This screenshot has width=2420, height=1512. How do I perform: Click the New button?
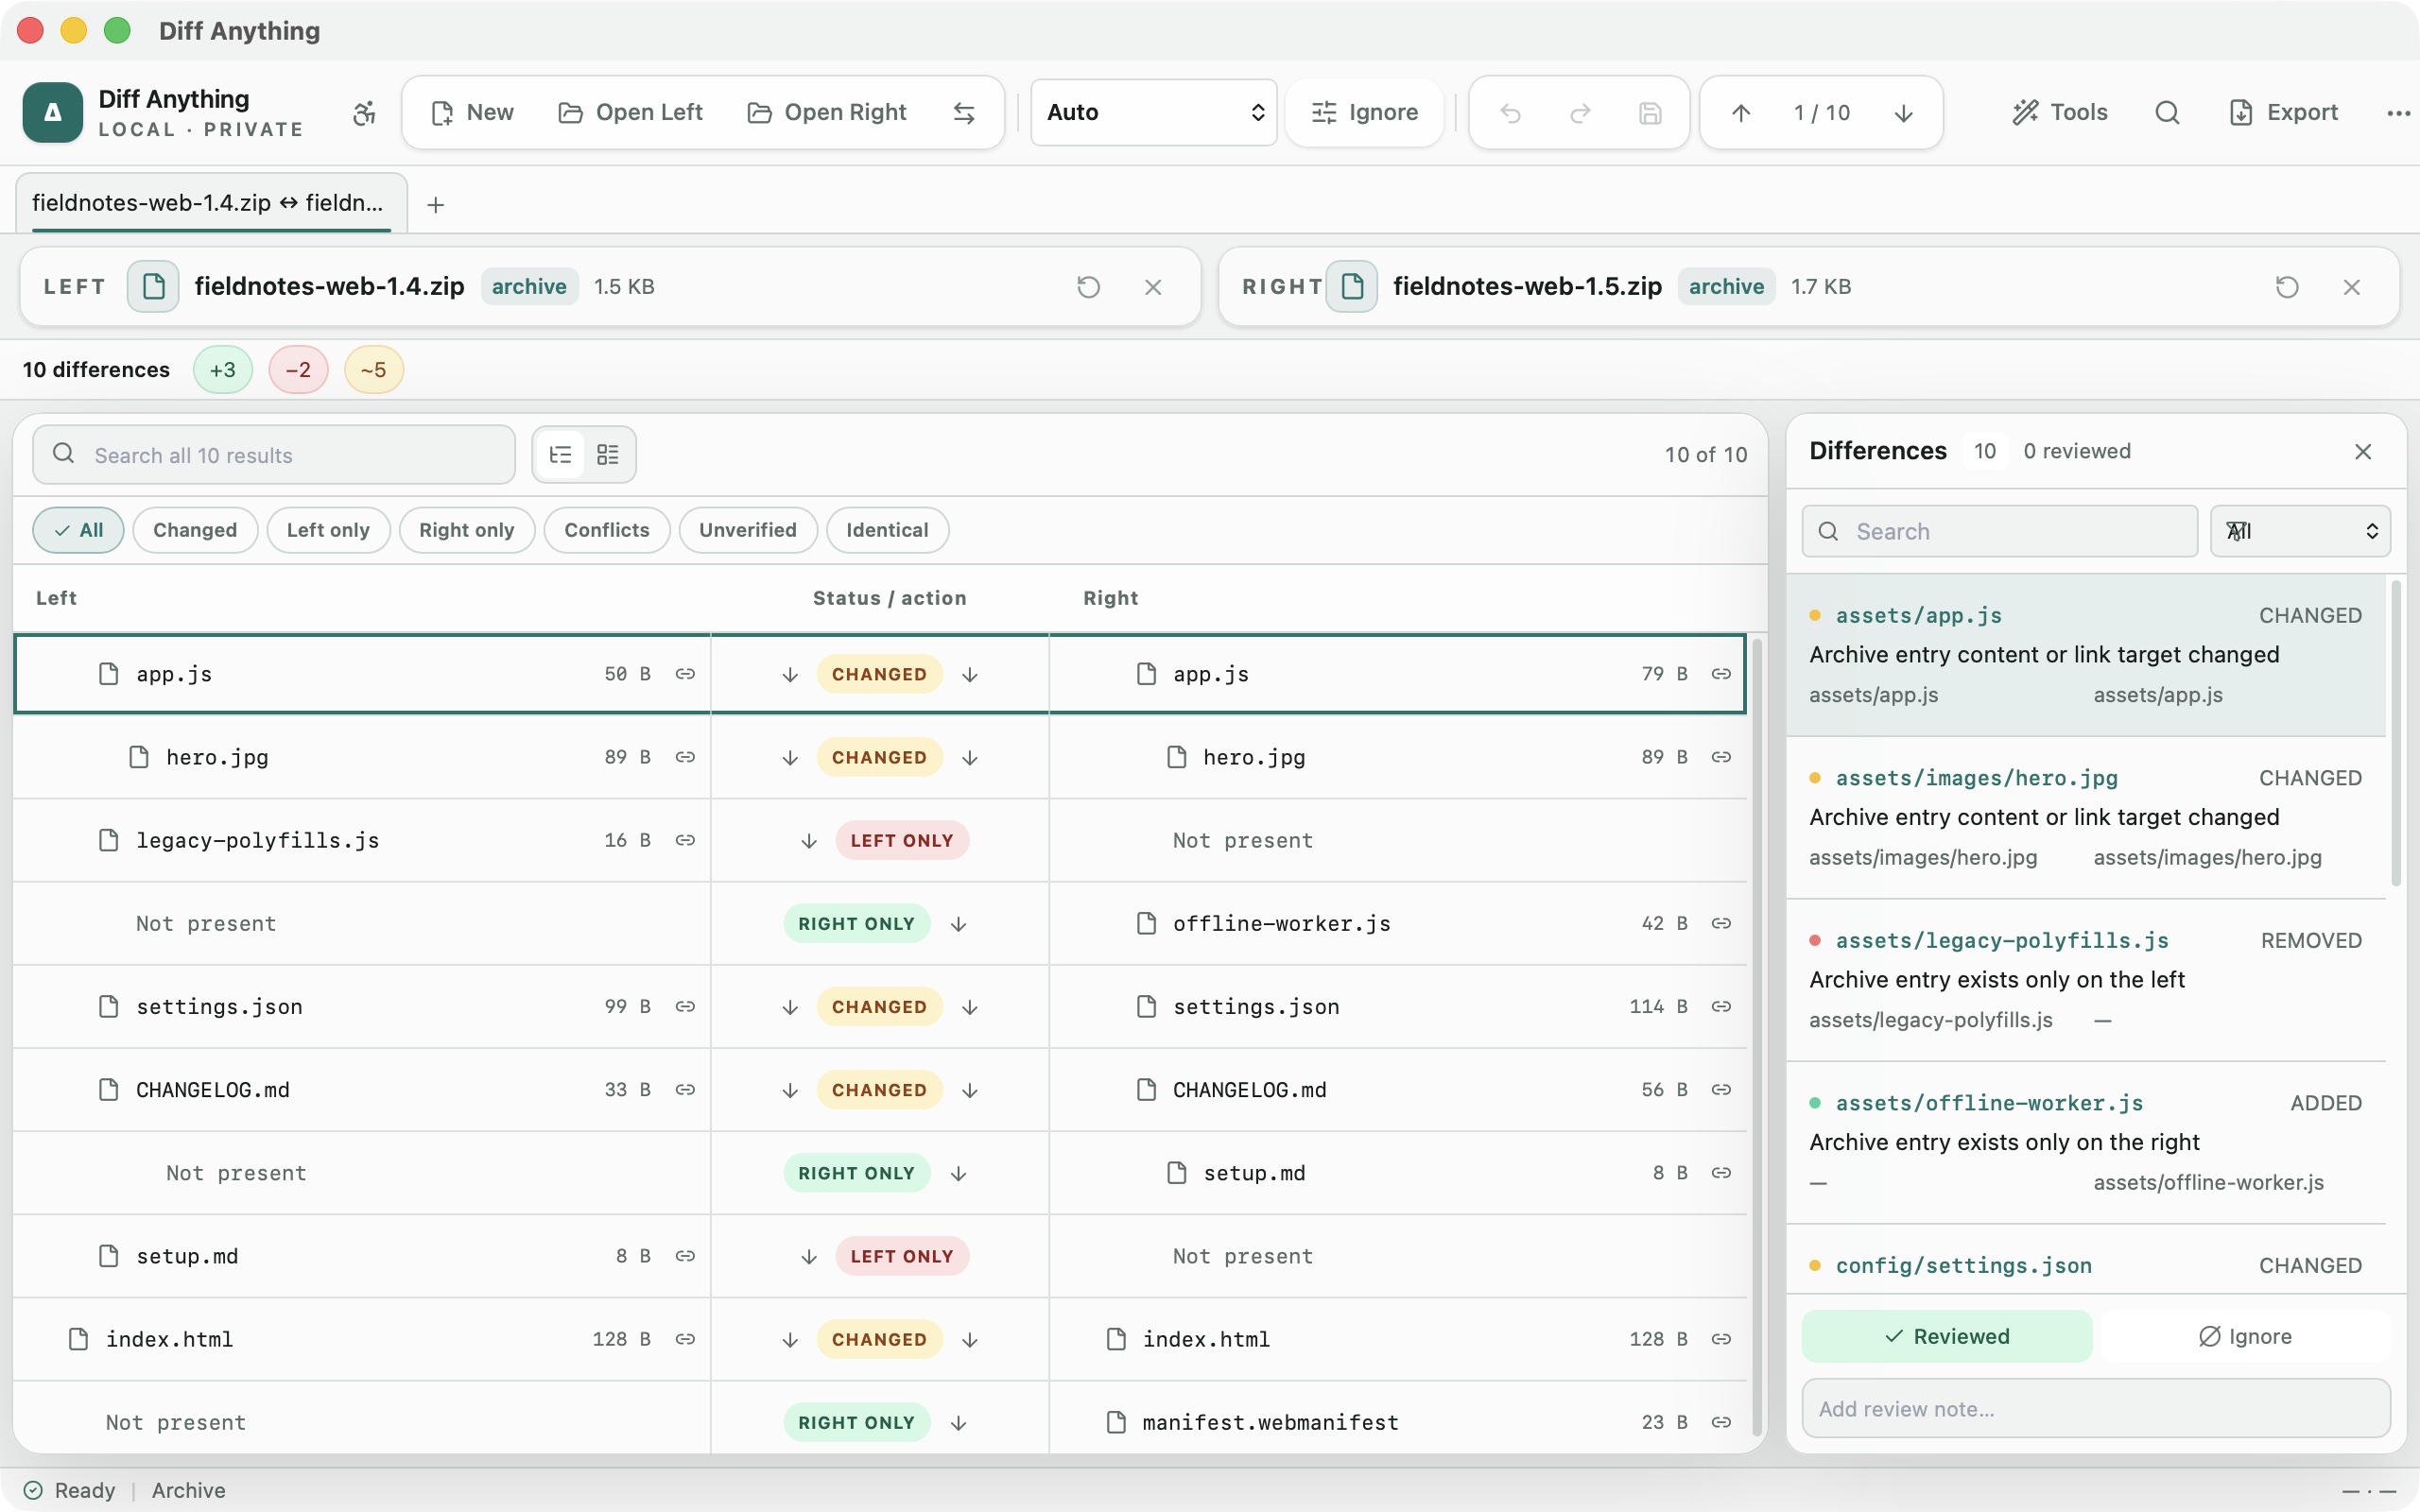tap(472, 113)
